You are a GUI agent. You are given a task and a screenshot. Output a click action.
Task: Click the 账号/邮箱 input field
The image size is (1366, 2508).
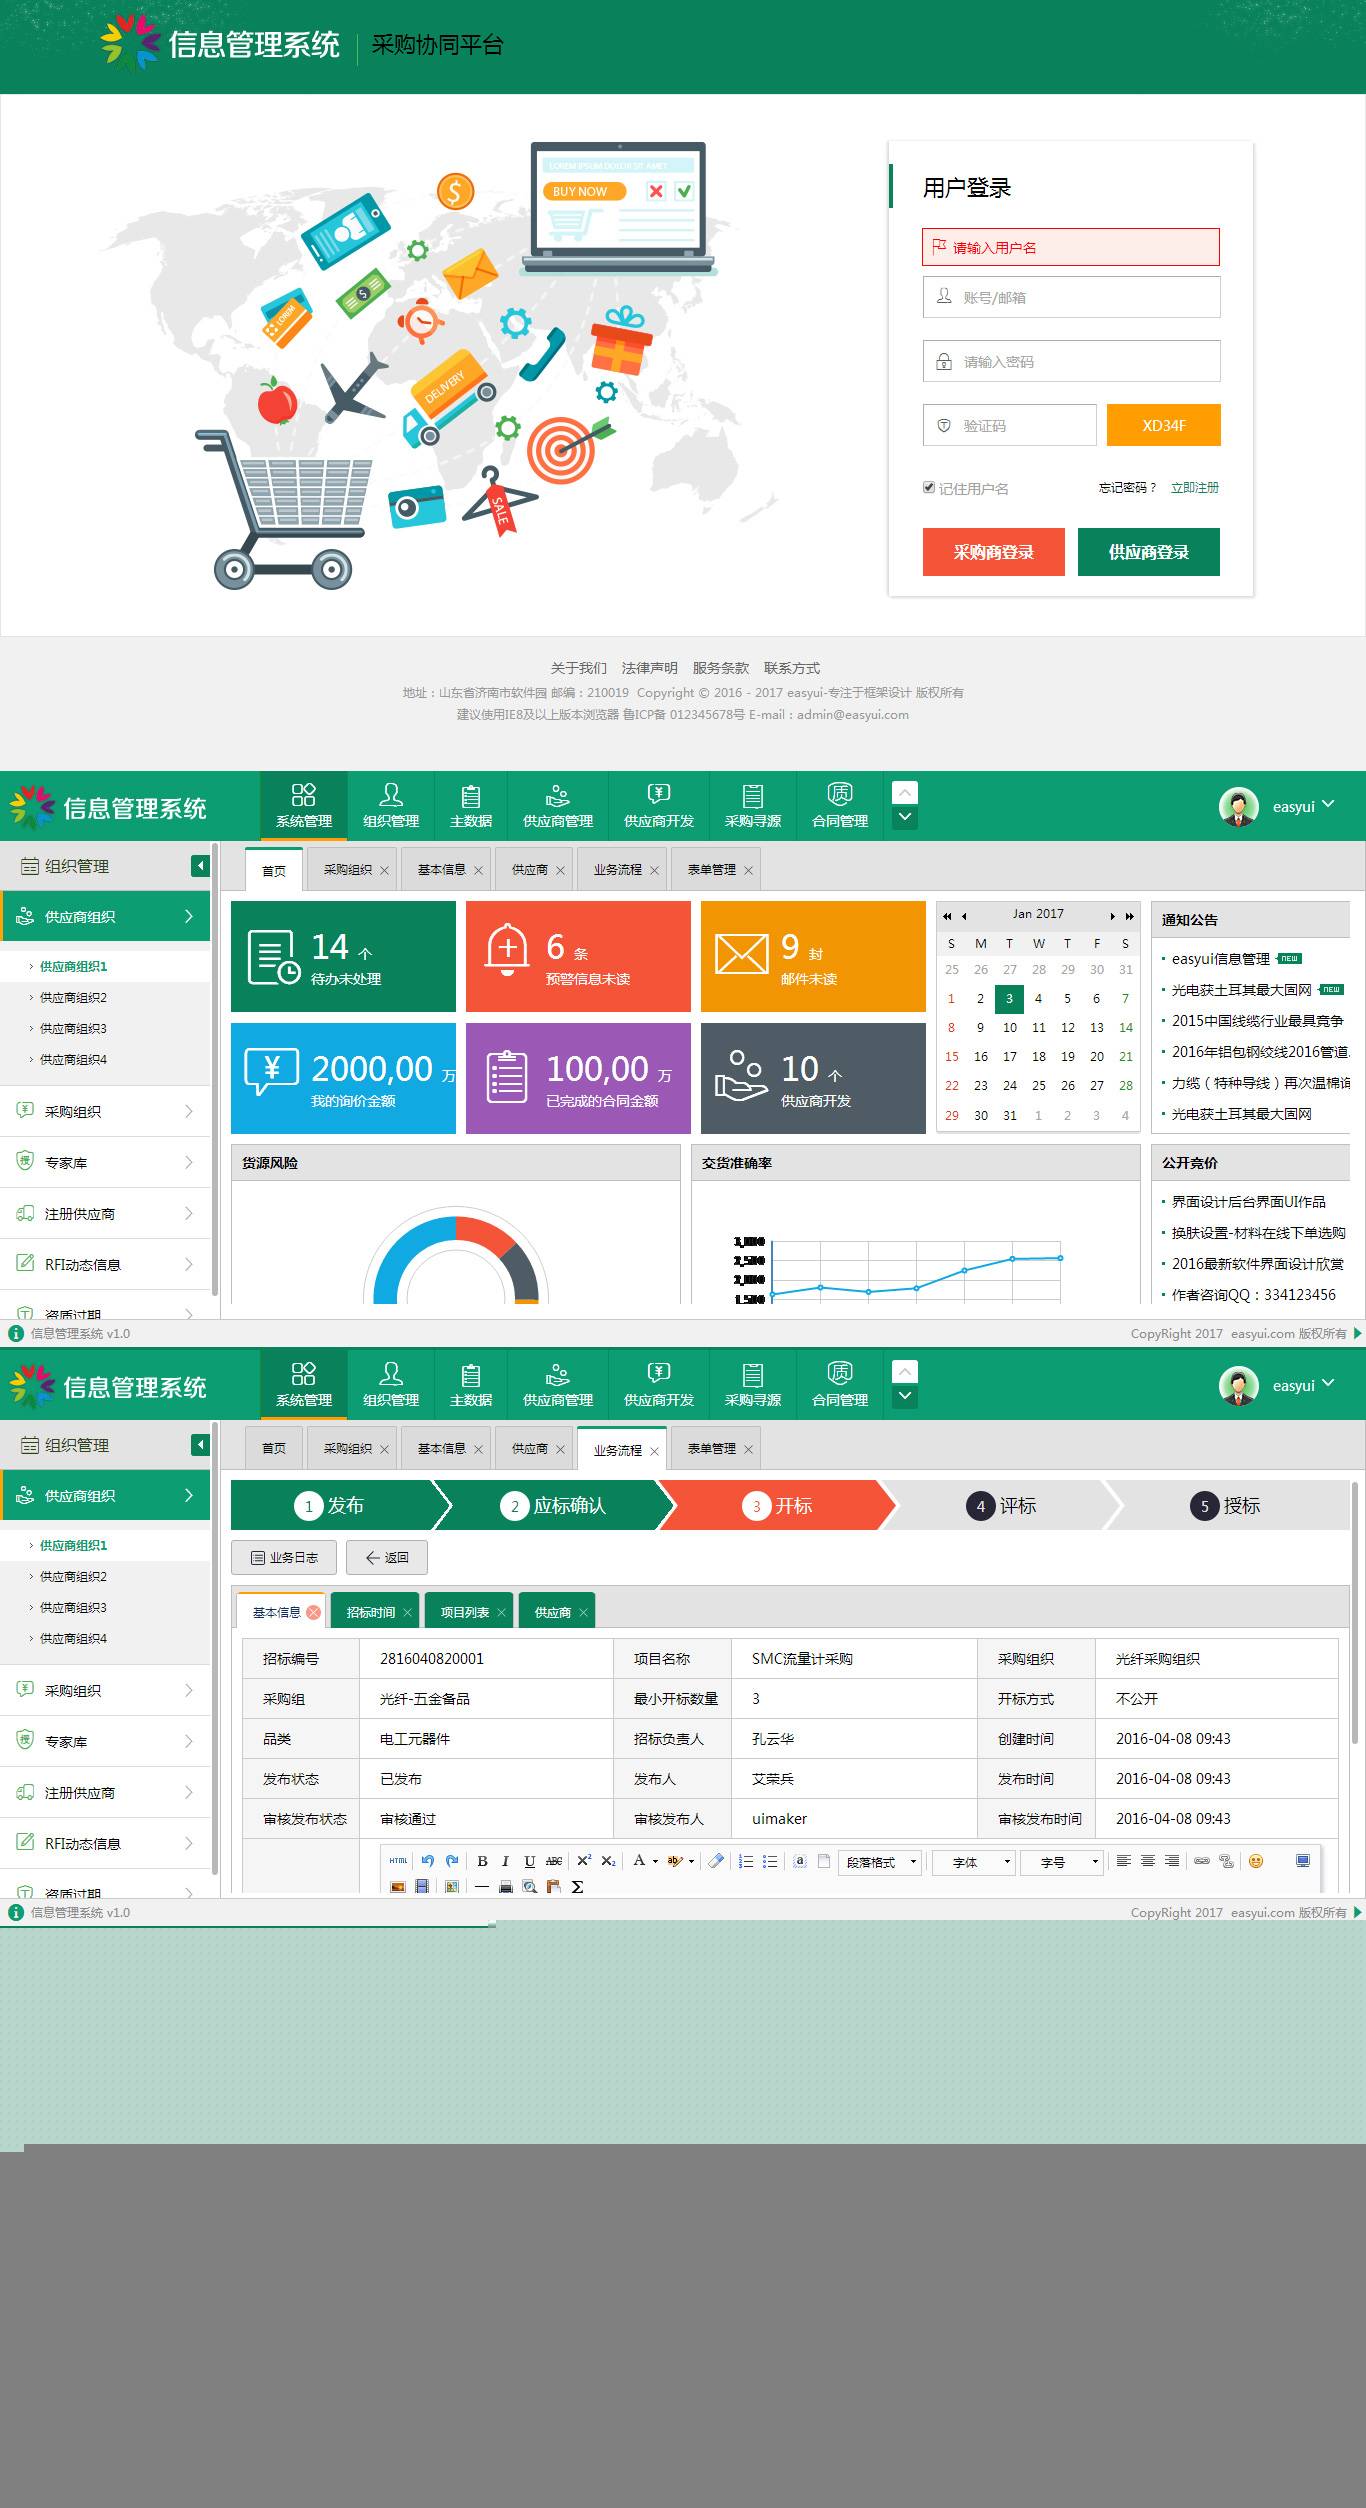(x=1071, y=298)
